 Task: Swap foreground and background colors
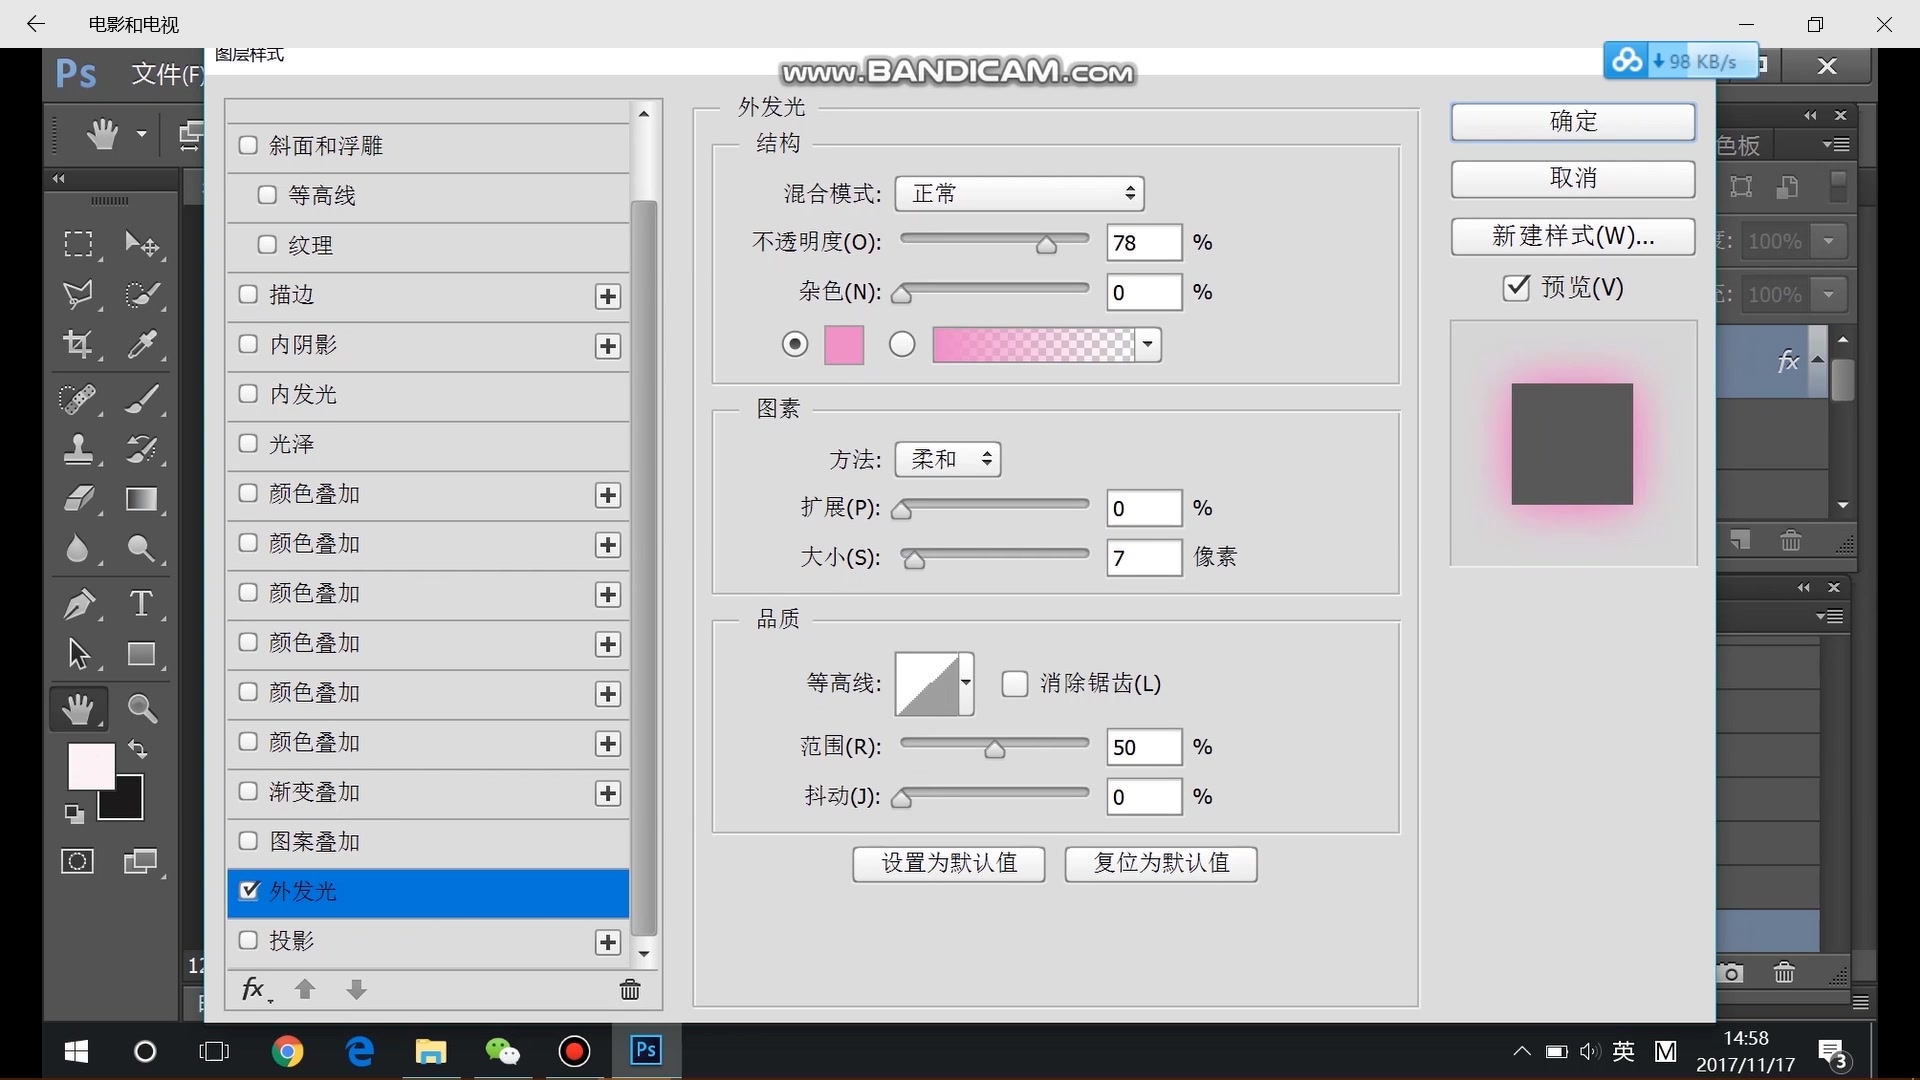[138, 749]
